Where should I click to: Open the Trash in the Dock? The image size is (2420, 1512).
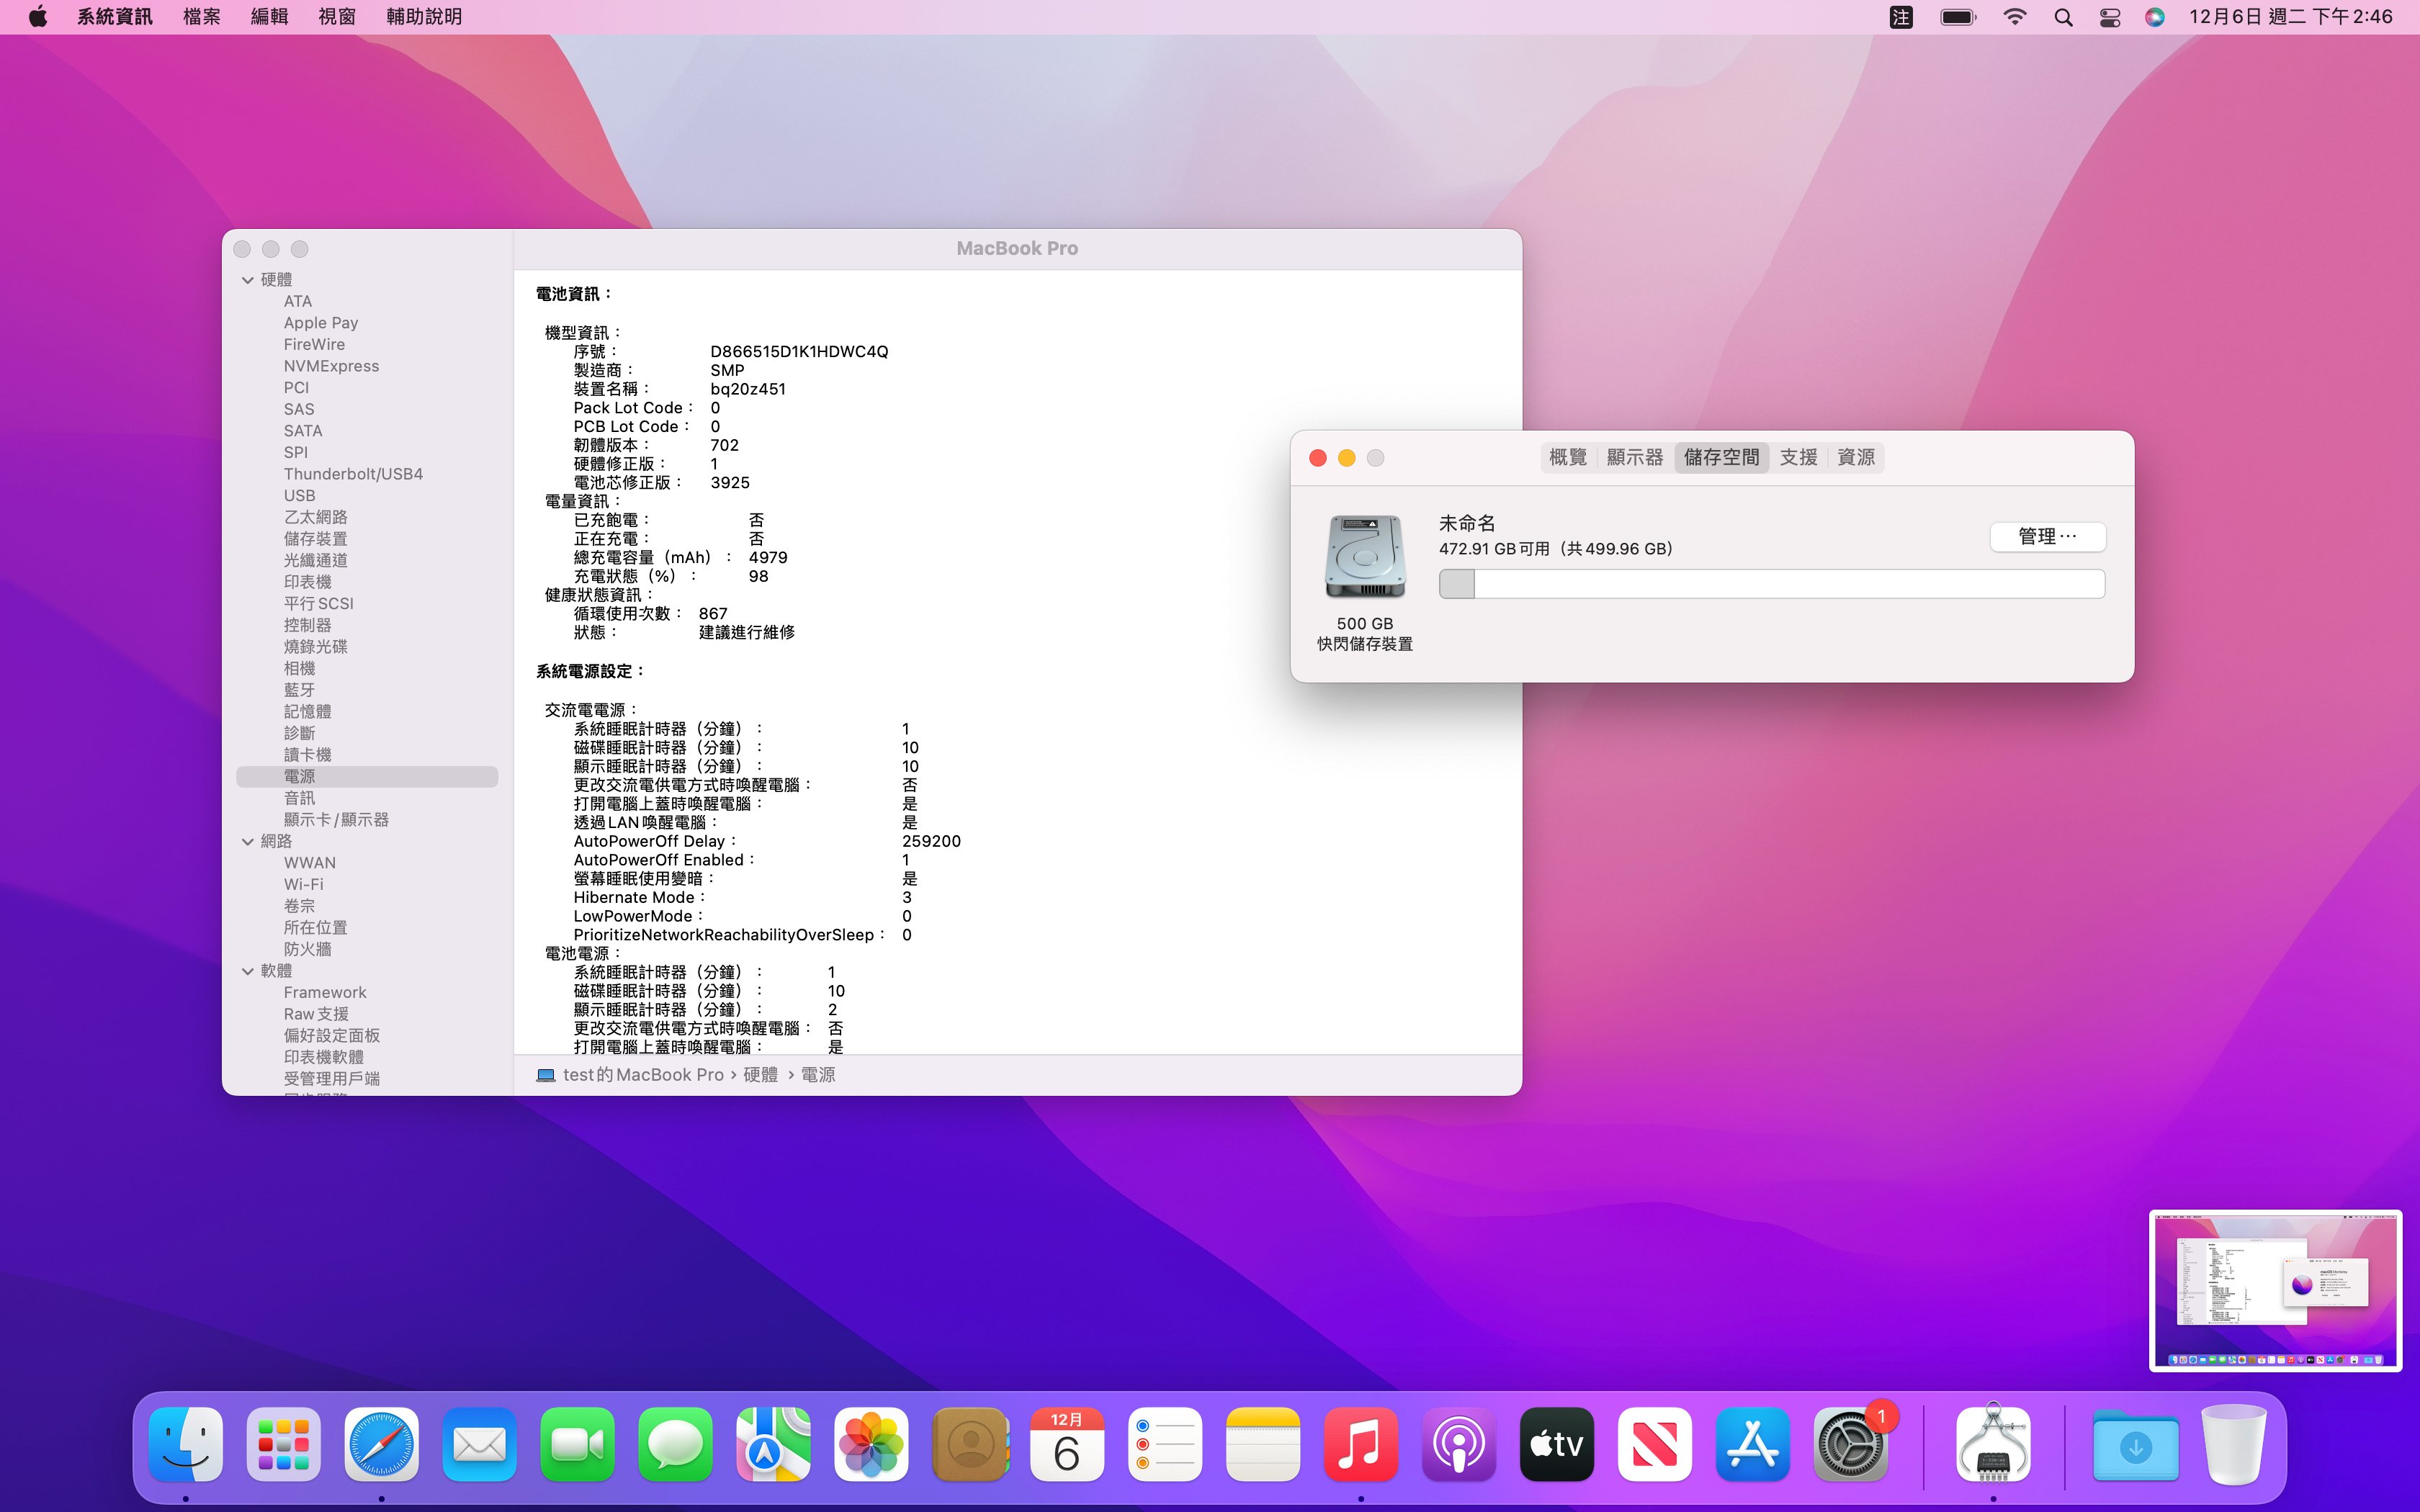(x=2234, y=1444)
